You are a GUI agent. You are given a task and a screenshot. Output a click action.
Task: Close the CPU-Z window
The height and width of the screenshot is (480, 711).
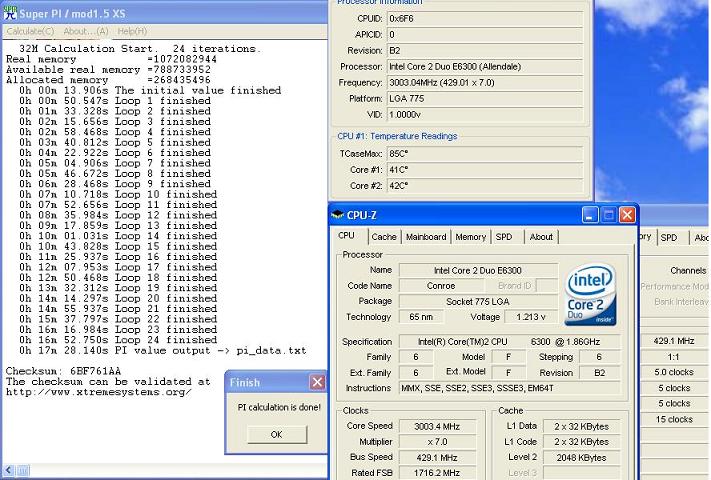[628, 215]
